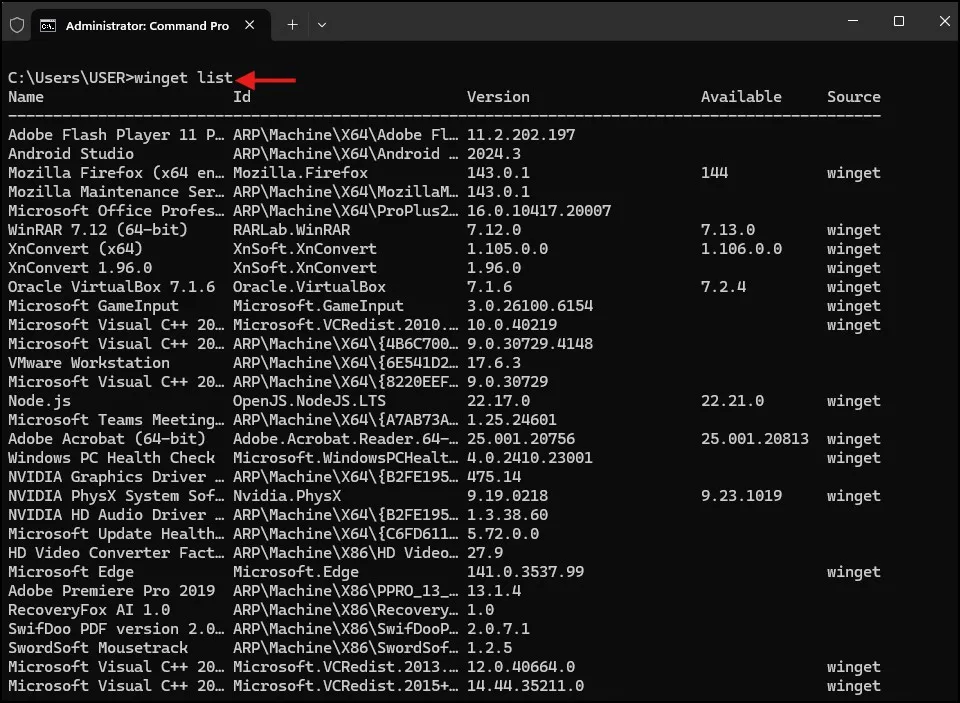Click available version '7.2.4'
960x703 pixels.
724,287
